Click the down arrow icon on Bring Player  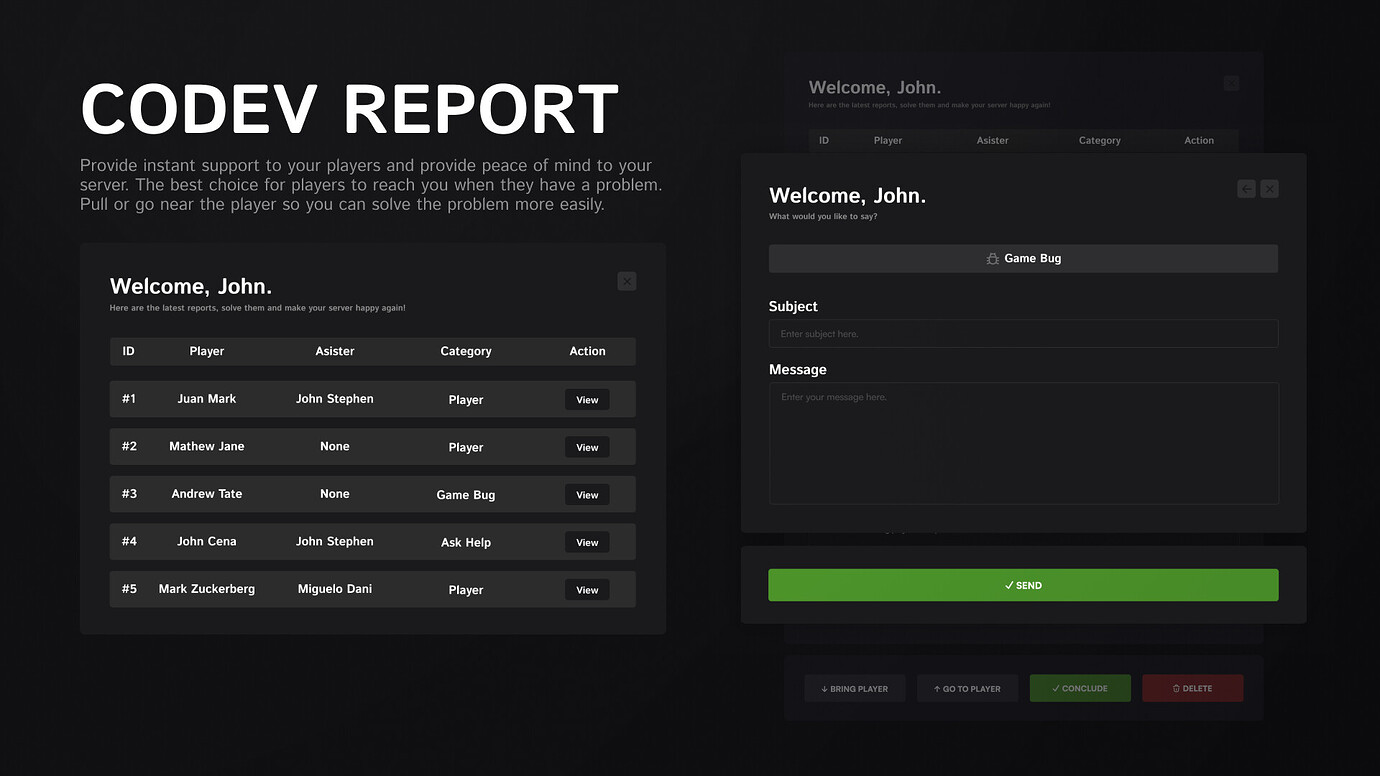(824, 688)
